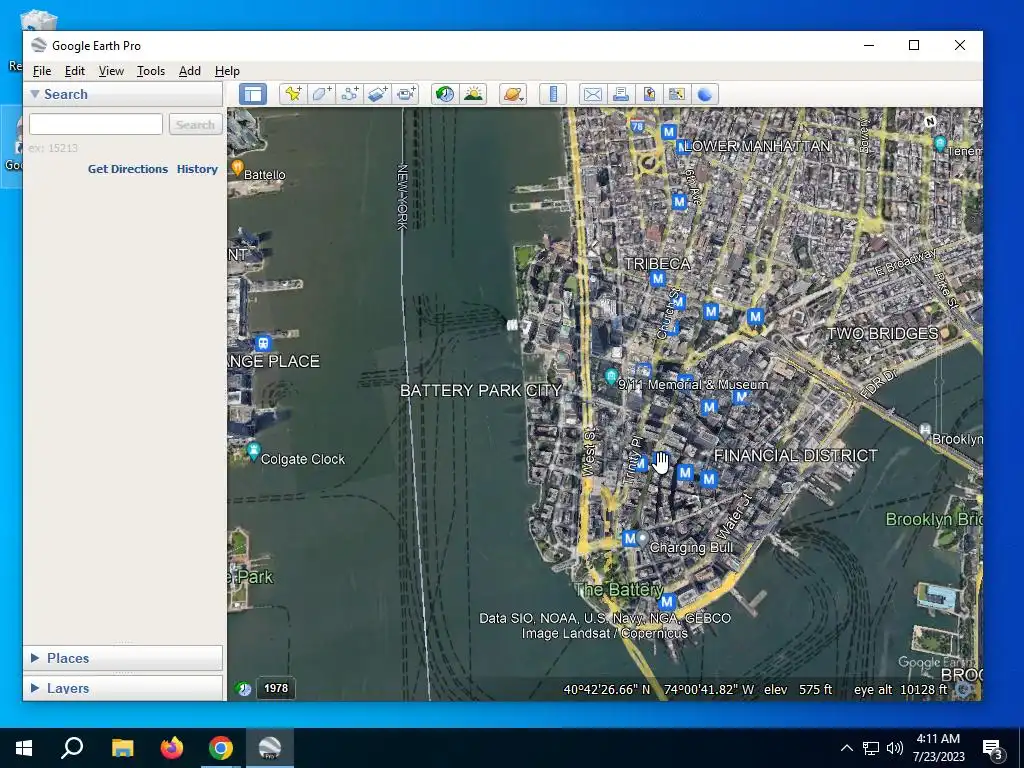
Task: Click the 1978 historical imagery date marker
Action: pyautogui.click(x=276, y=688)
